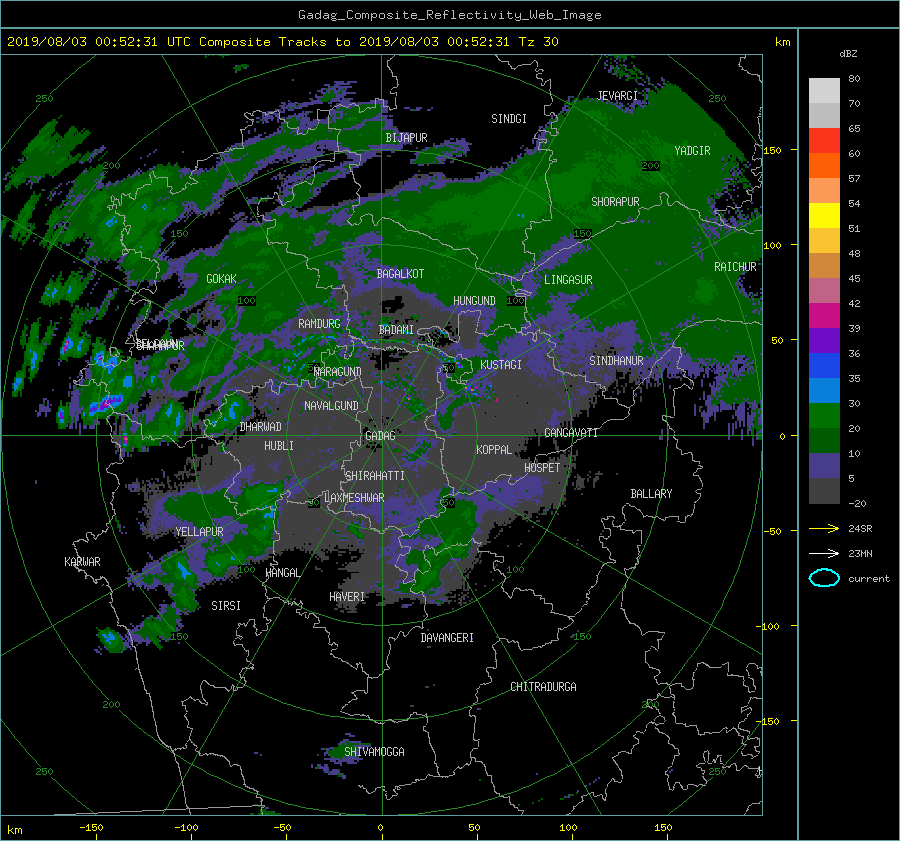Click the white 23MN arrow legend icon
The height and width of the screenshot is (841, 900).
point(824,553)
